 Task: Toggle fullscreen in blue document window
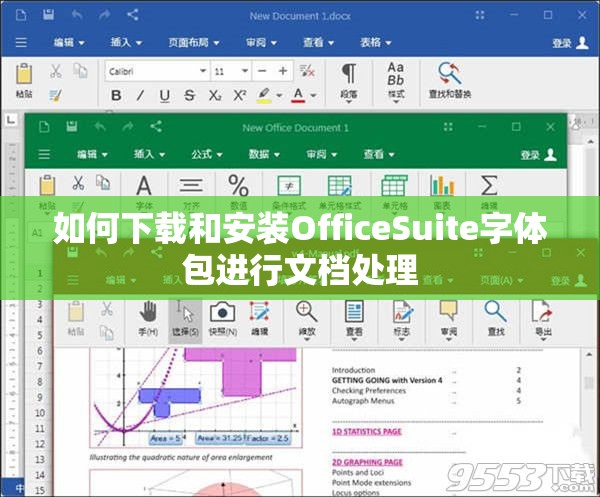(x=480, y=15)
